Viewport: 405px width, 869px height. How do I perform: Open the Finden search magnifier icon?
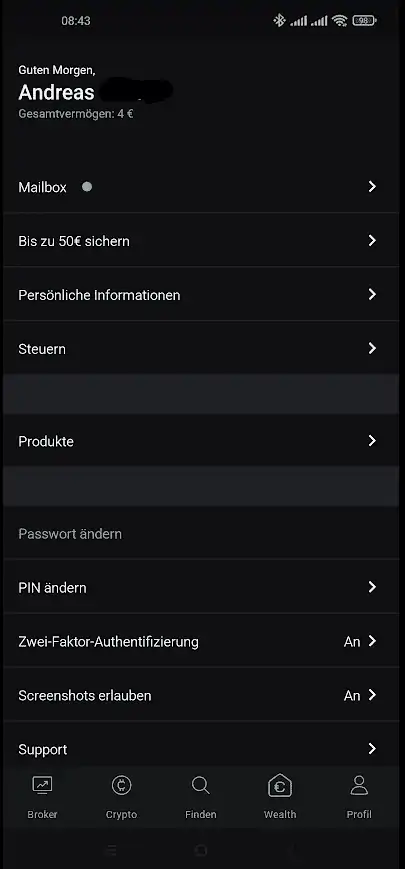pyautogui.click(x=201, y=785)
